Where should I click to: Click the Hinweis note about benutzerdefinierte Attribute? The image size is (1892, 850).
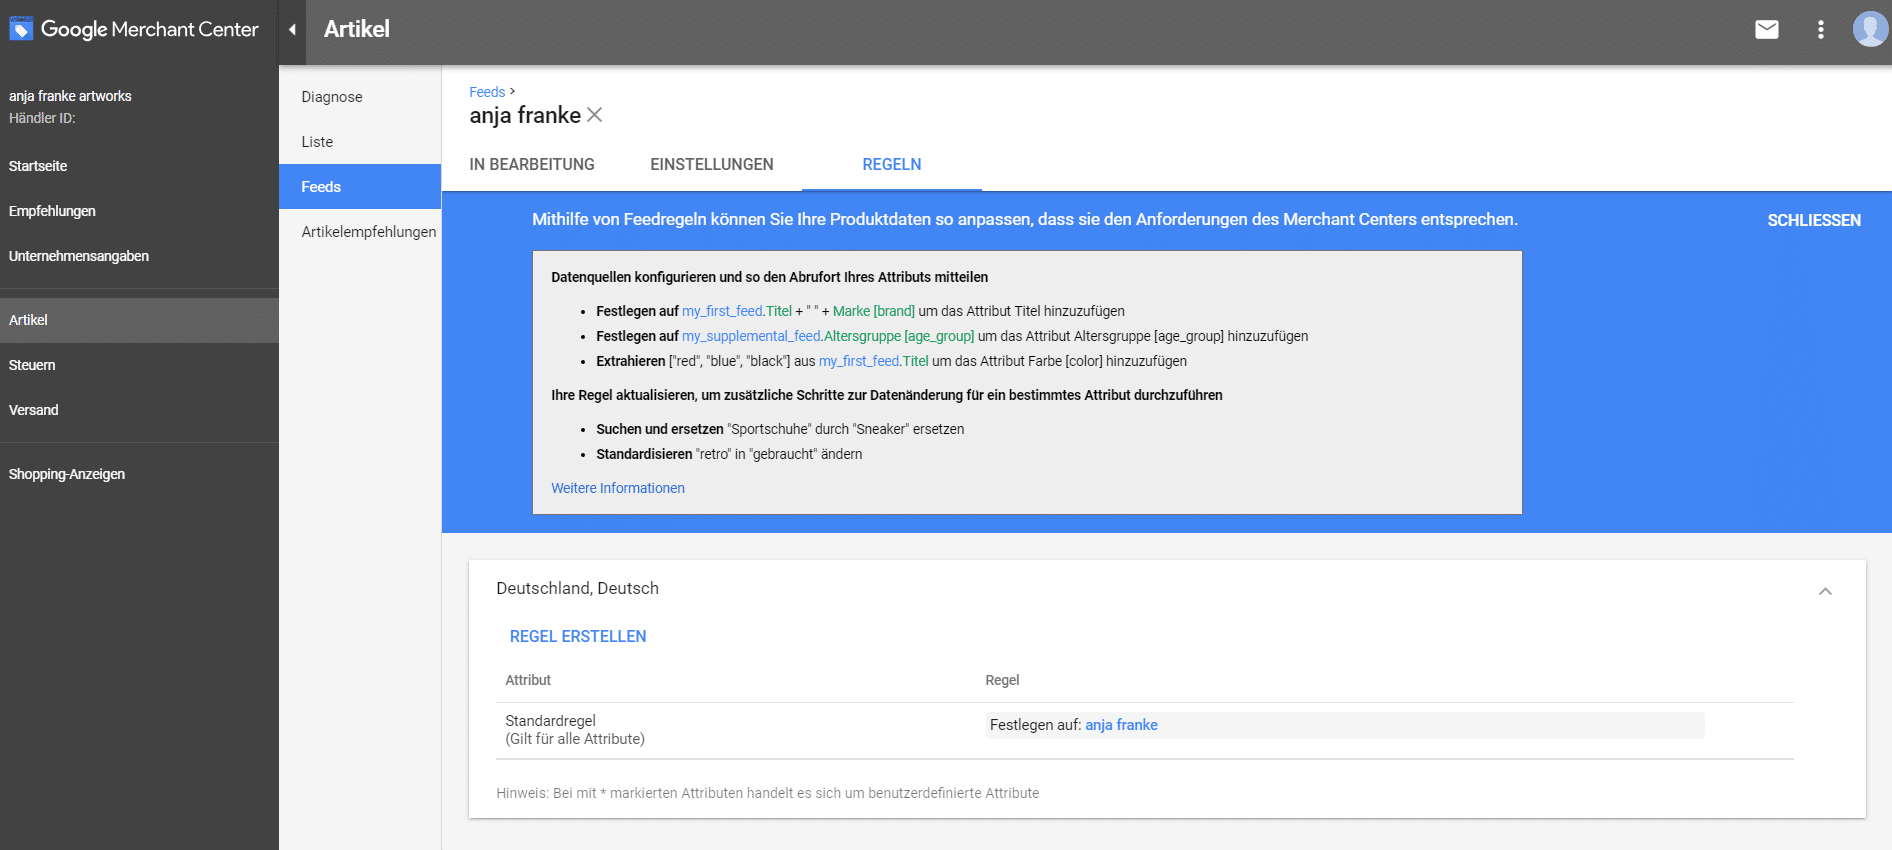coord(768,793)
